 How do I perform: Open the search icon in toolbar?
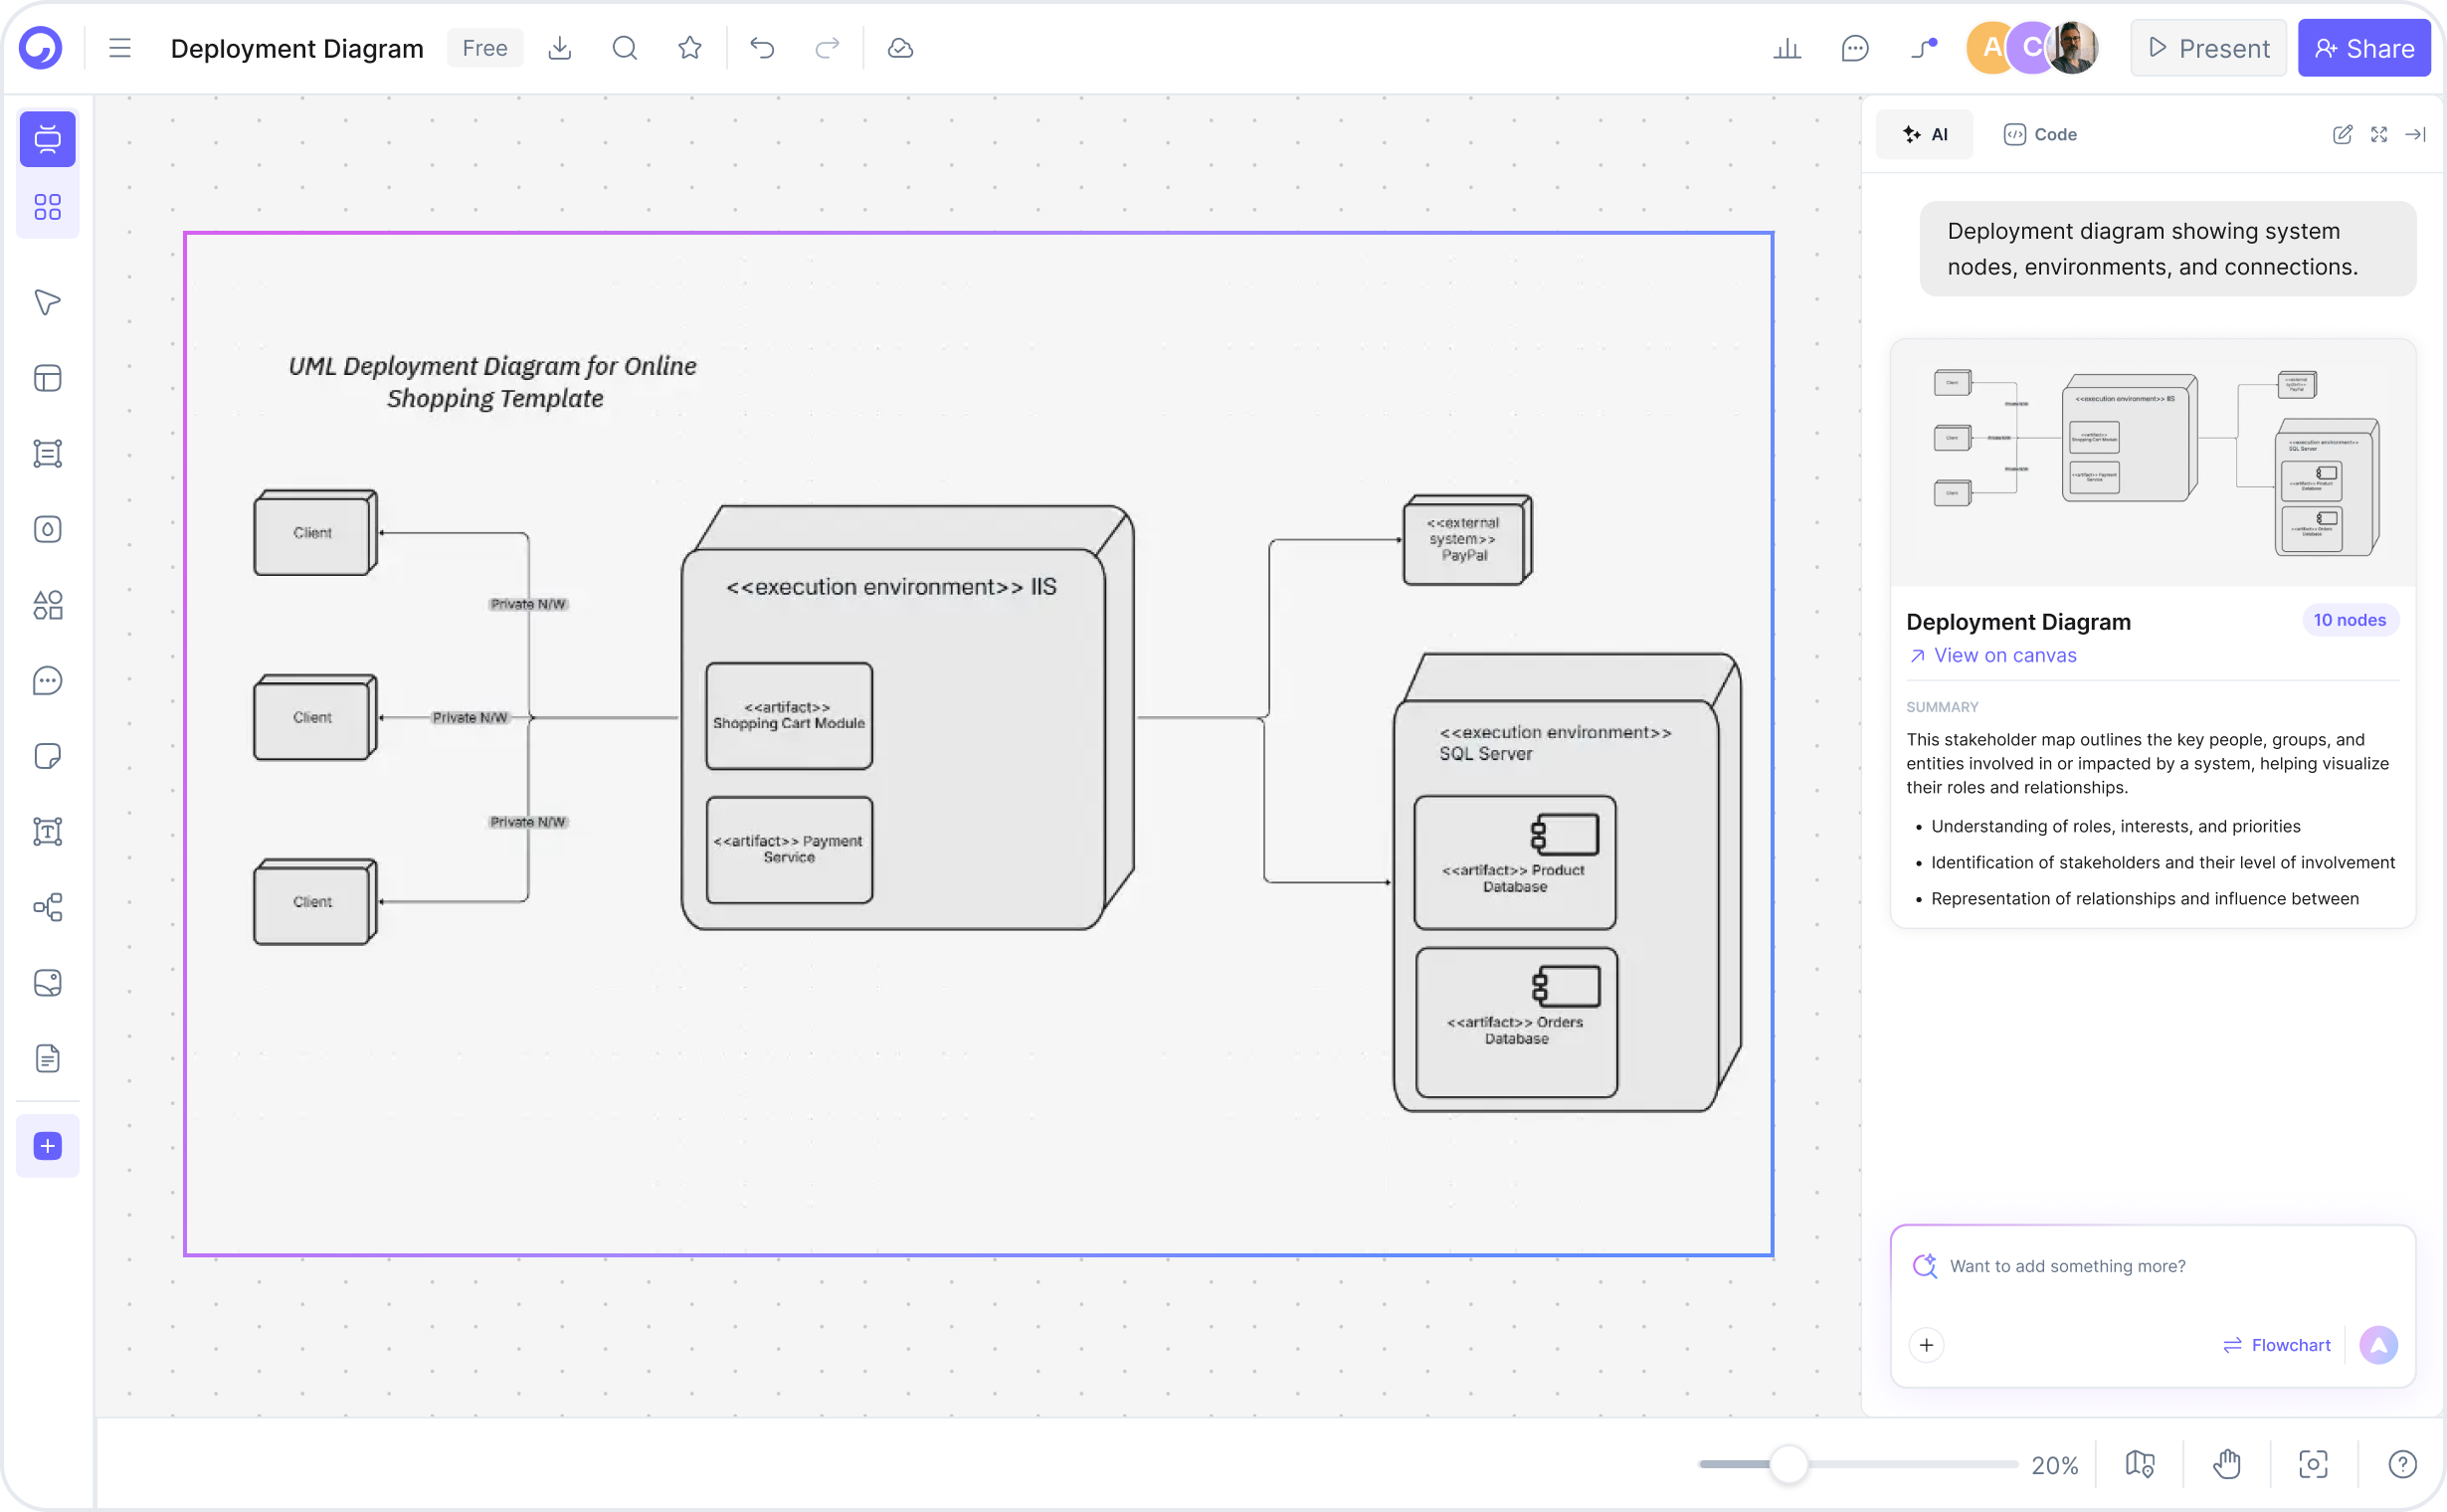pos(625,48)
